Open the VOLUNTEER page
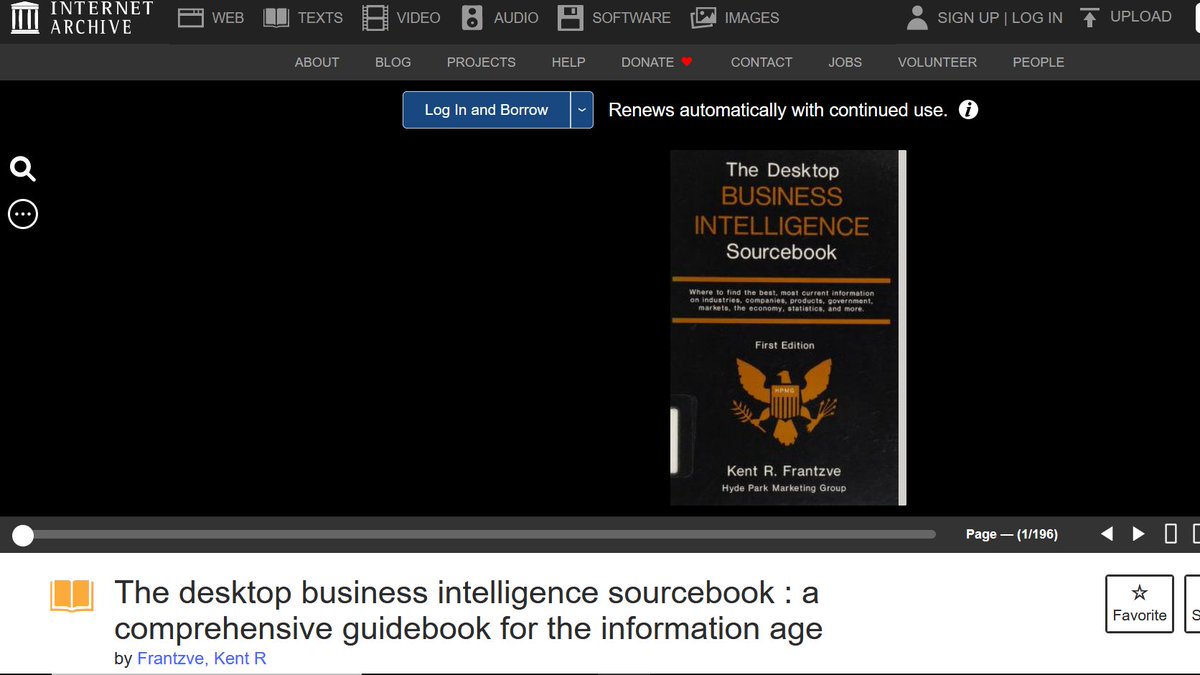This screenshot has height=675, width=1200. (x=937, y=62)
